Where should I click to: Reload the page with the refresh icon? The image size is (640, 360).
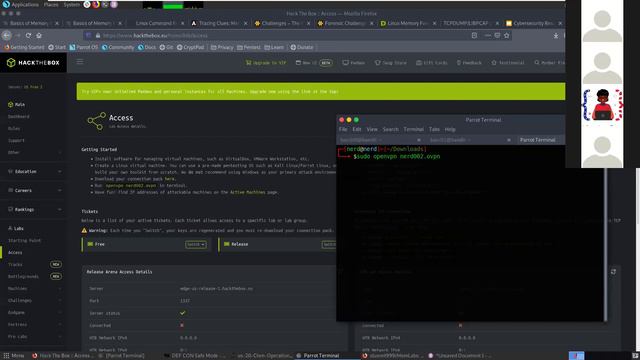[x=28, y=36]
